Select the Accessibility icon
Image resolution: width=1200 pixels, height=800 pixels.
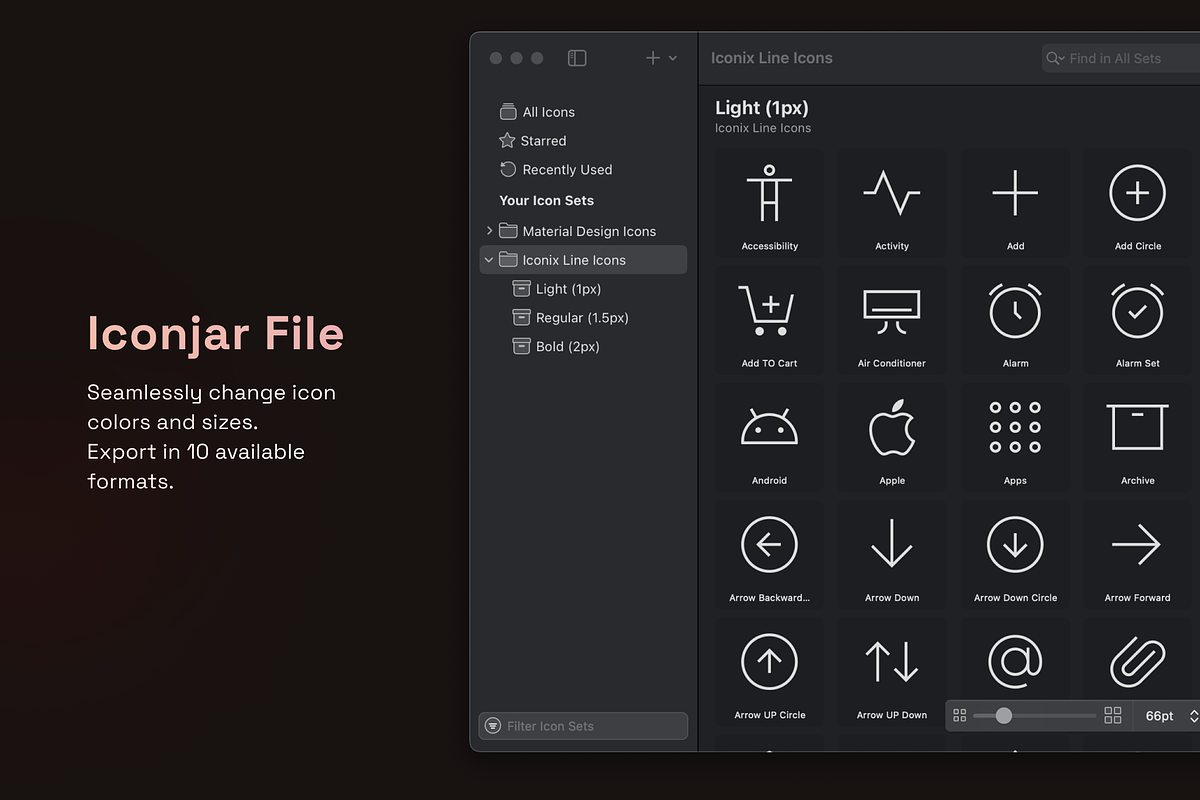pos(769,194)
